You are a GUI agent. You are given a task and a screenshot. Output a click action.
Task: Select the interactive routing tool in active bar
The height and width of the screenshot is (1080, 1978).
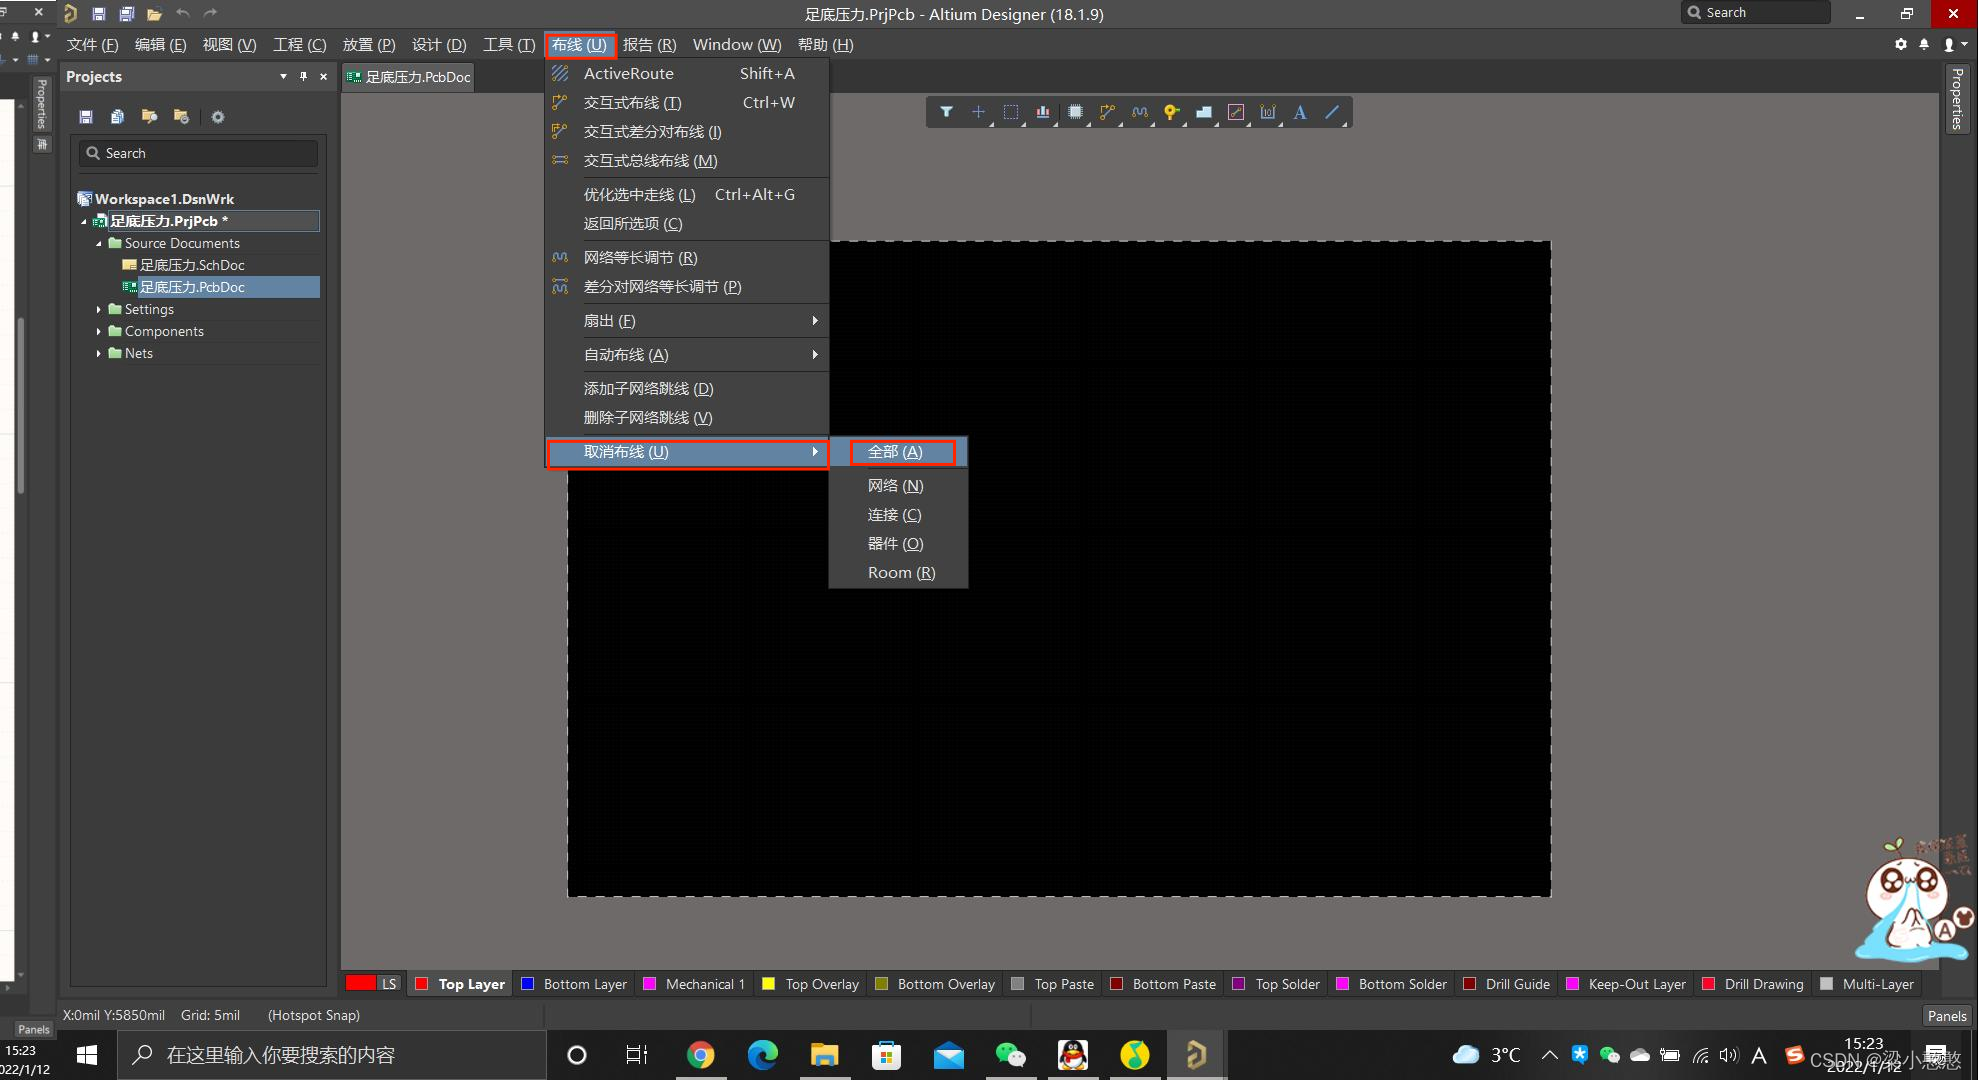click(x=1107, y=112)
